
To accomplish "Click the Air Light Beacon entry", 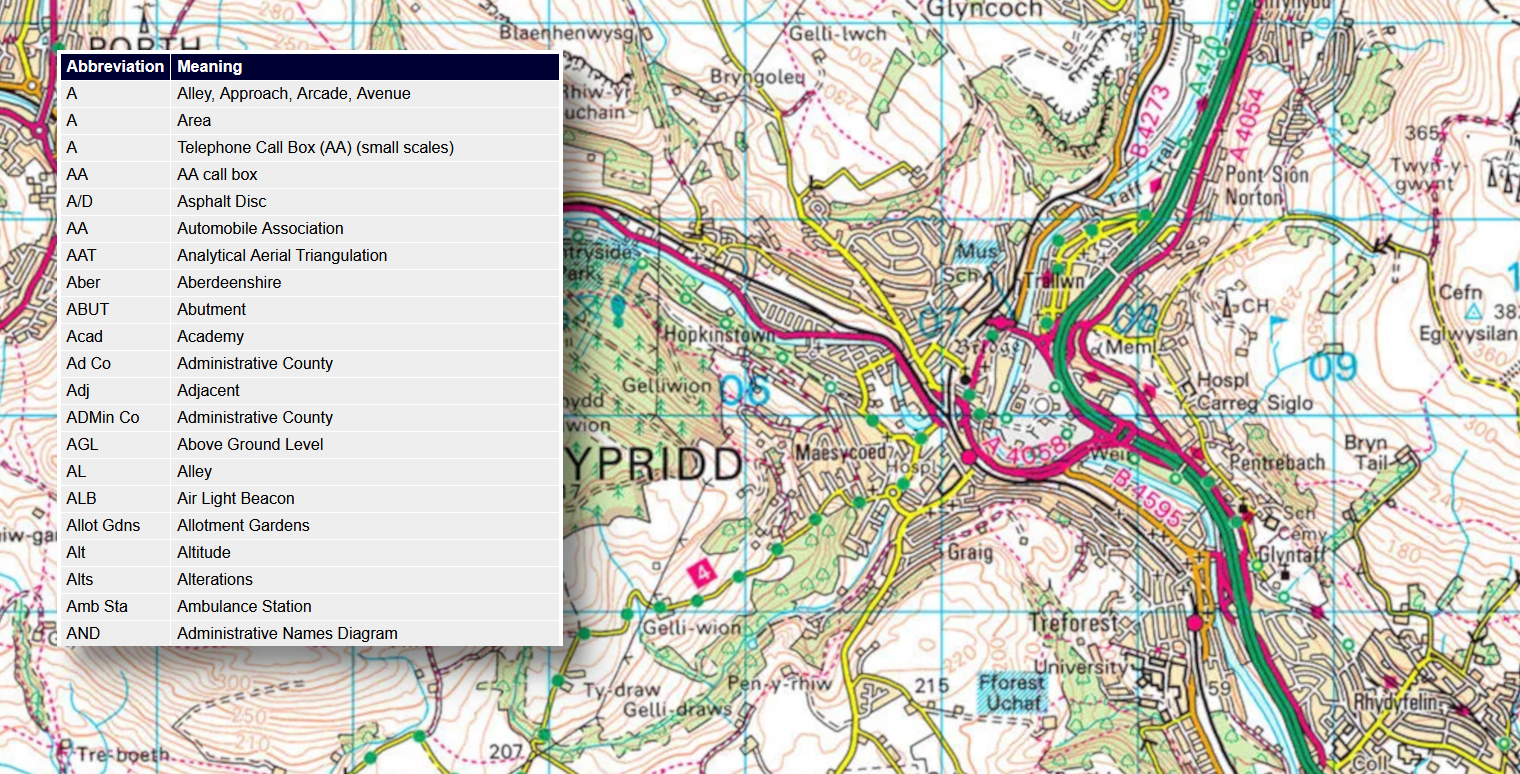I will click(x=235, y=498).
